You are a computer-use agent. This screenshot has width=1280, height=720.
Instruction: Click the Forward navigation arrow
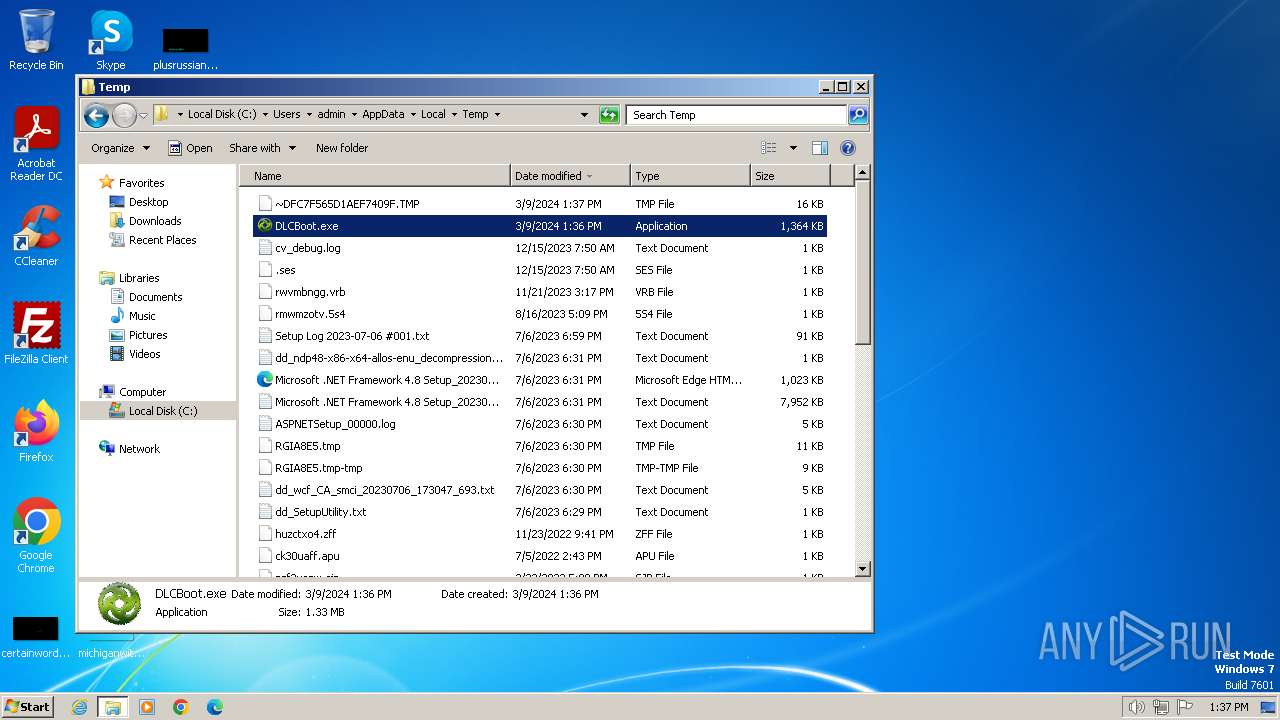tap(124, 115)
